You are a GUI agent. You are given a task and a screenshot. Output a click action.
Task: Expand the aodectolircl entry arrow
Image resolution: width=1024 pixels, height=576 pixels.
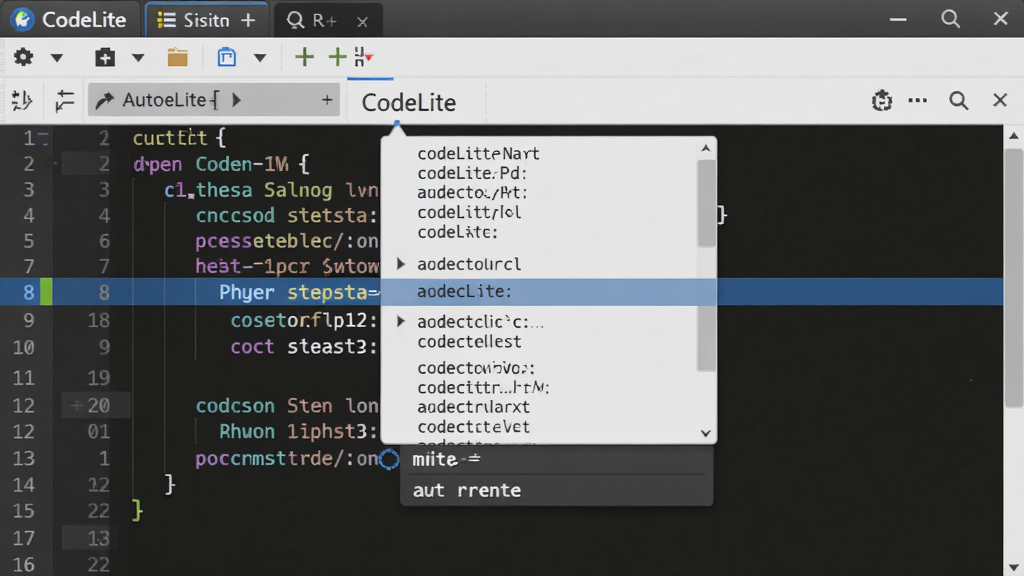pyautogui.click(x=401, y=264)
